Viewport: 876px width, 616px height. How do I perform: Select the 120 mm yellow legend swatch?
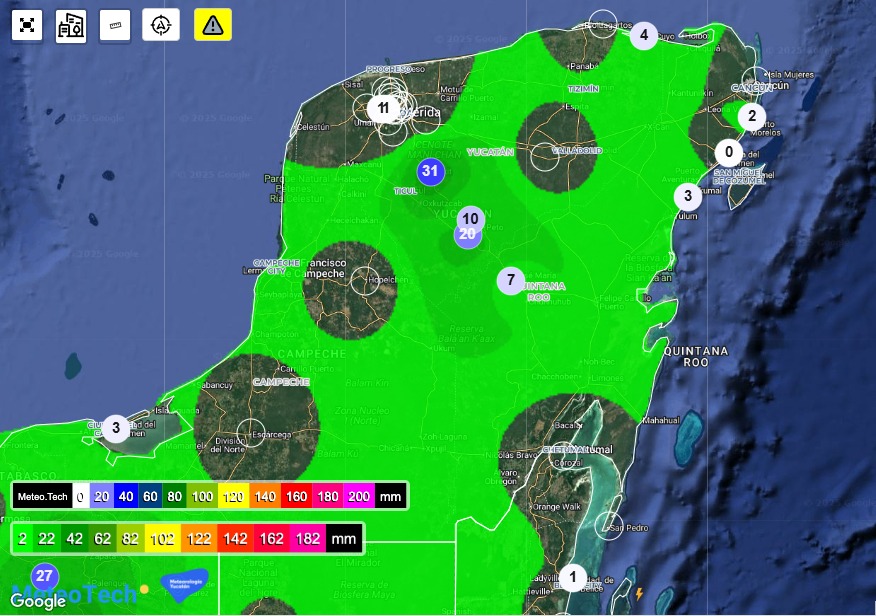click(234, 496)
